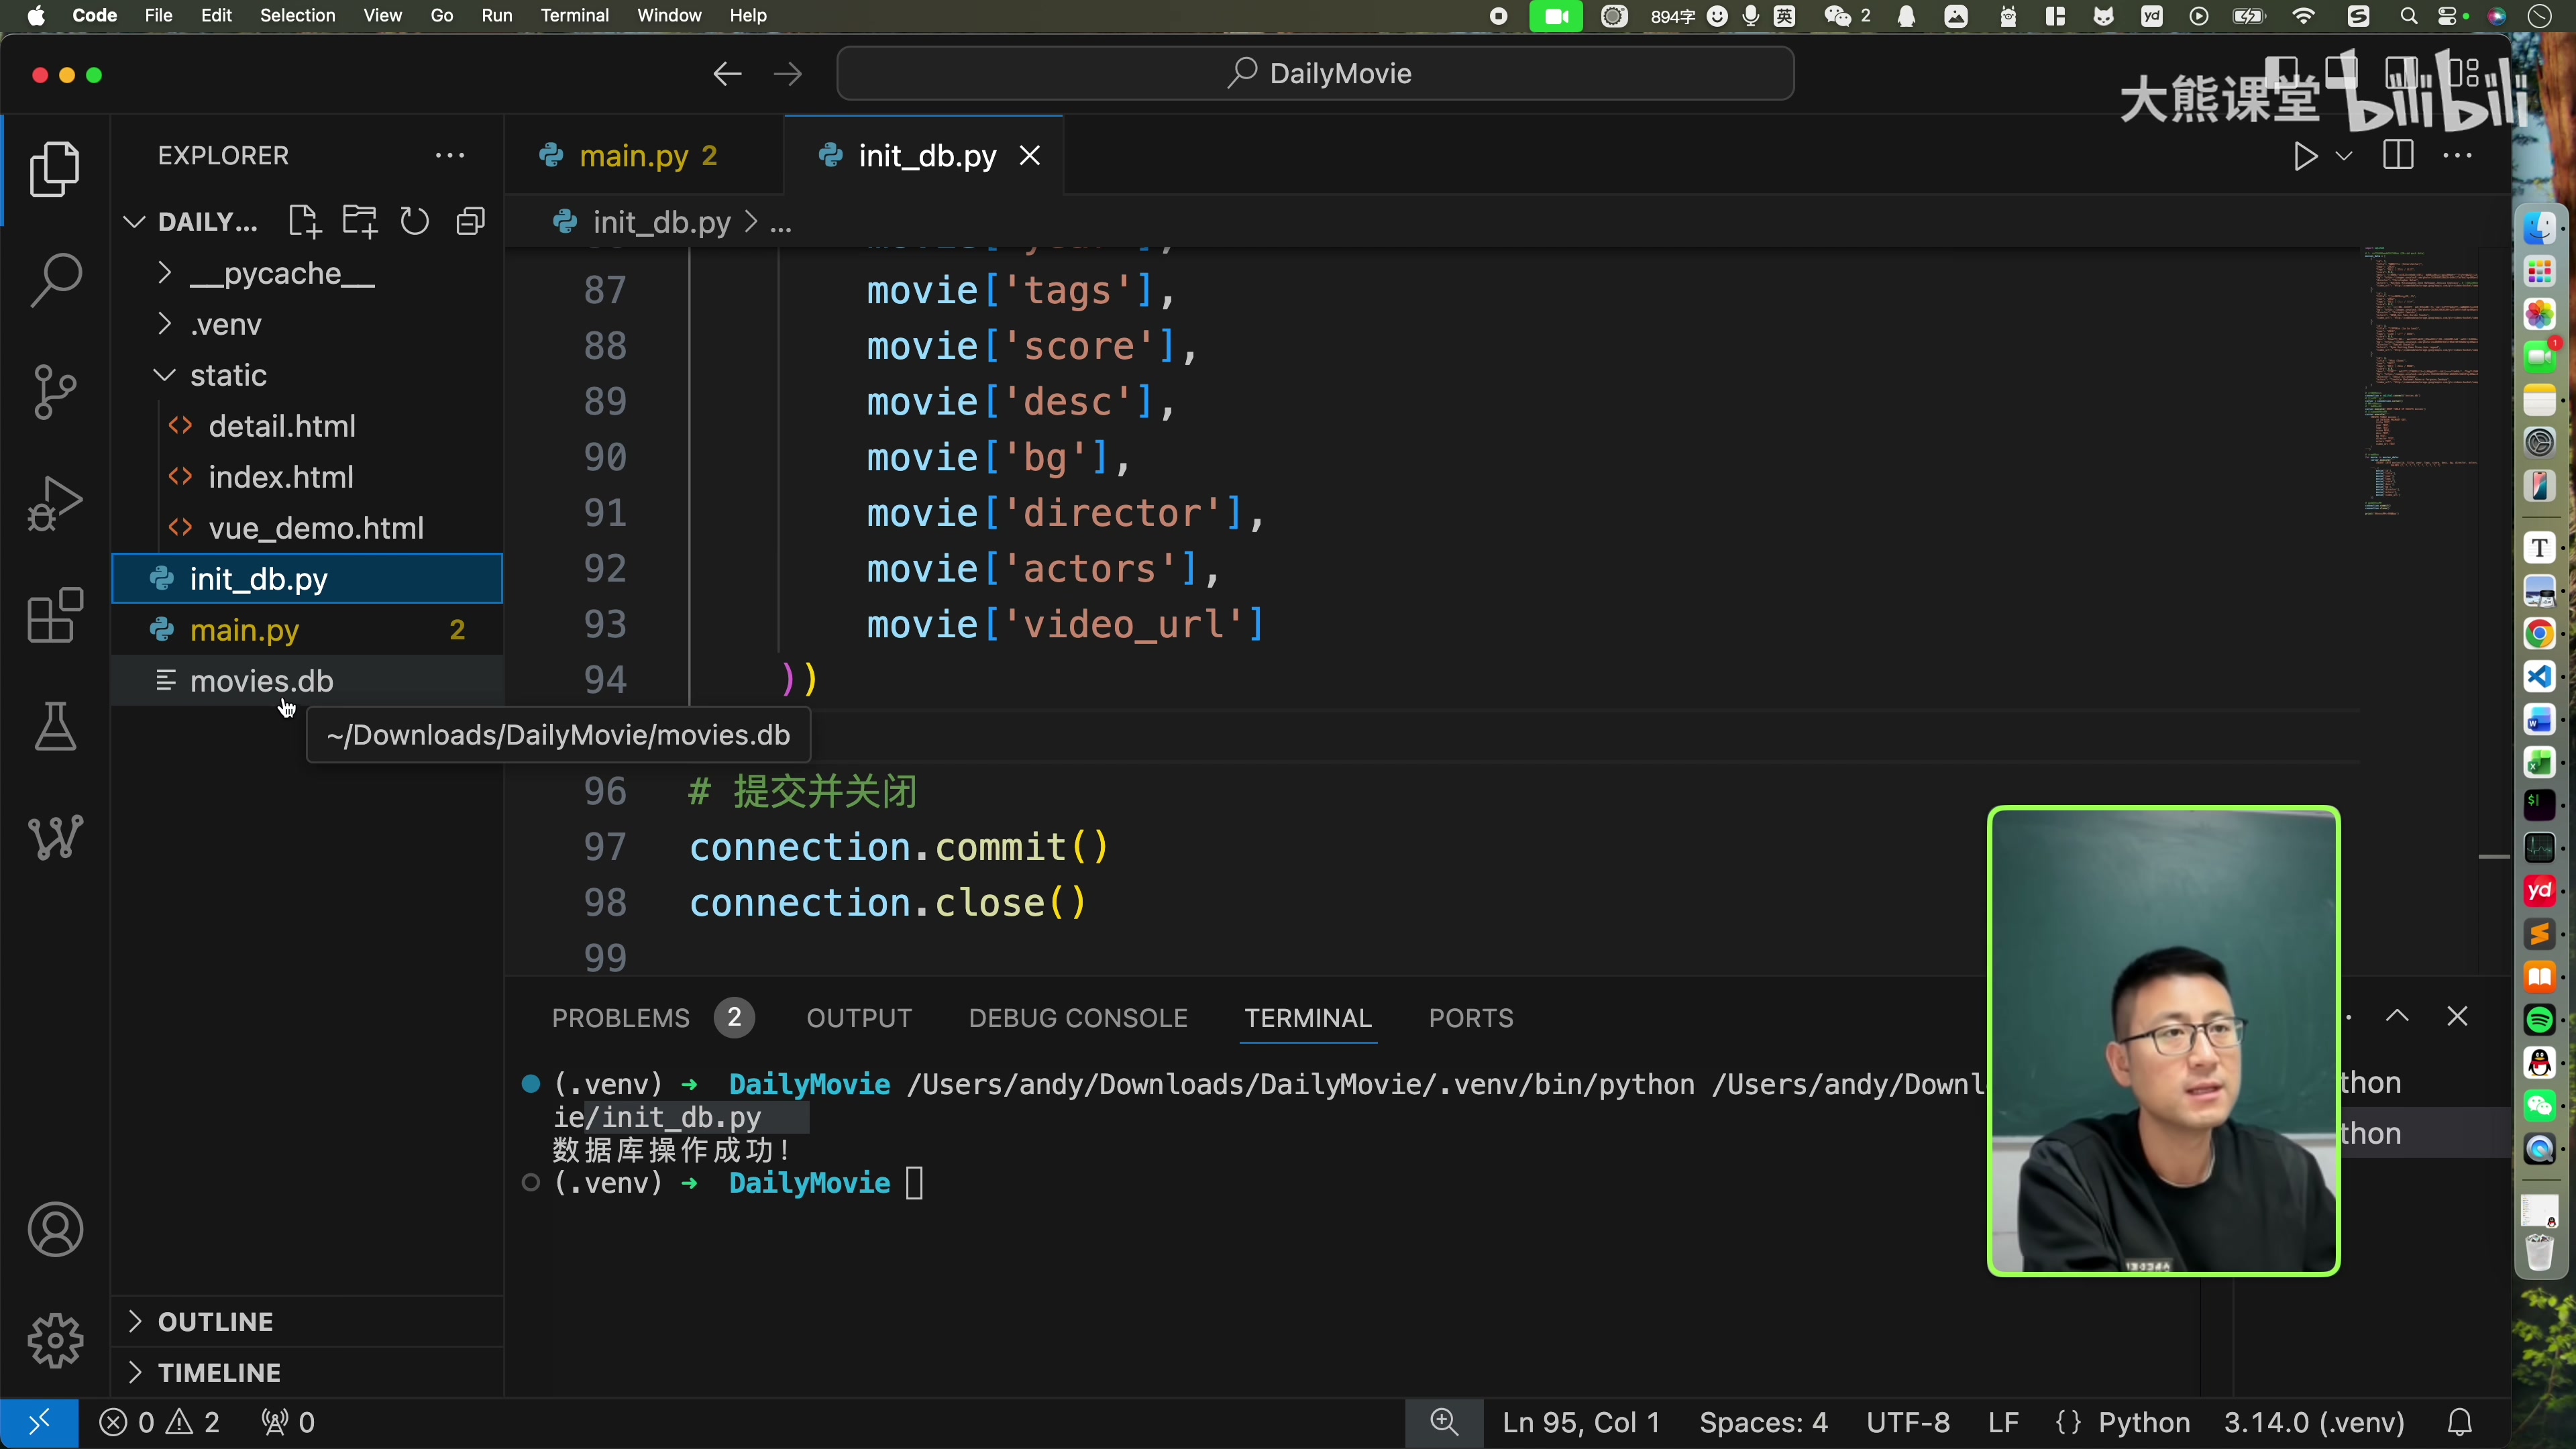Screen dimensions: 2576x1449
Task: Open the run options dropdown arrow
Action: [2344, 156]
